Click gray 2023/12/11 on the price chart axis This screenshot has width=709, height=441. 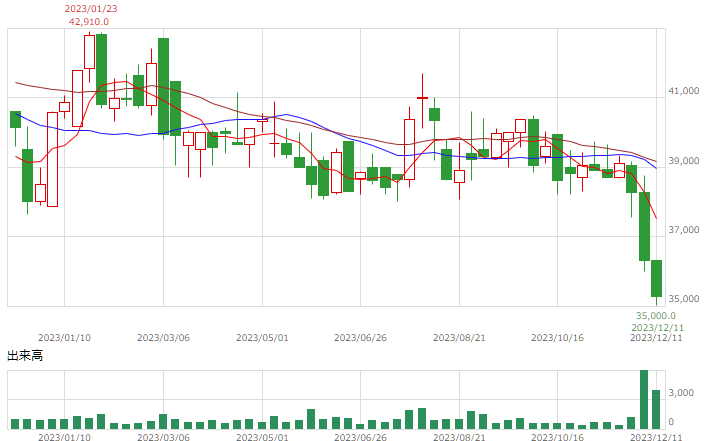click(656, 338)
